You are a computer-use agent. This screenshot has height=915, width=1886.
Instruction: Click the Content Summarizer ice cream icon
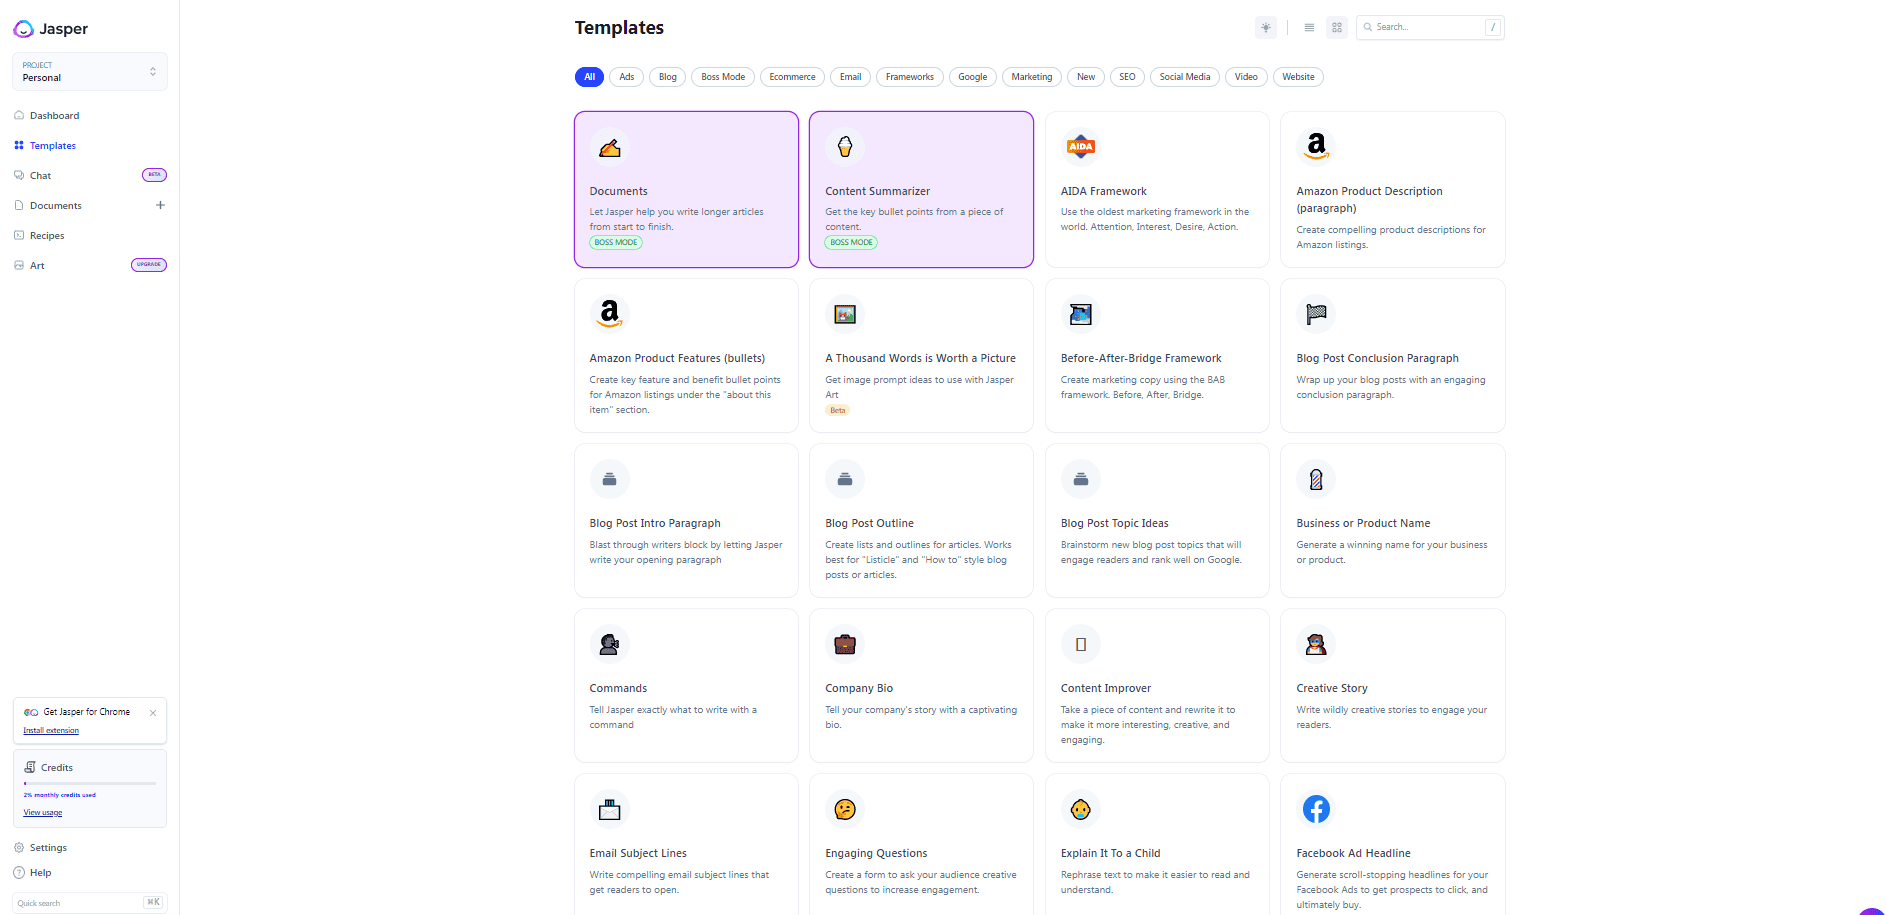[x=845, y=147]
